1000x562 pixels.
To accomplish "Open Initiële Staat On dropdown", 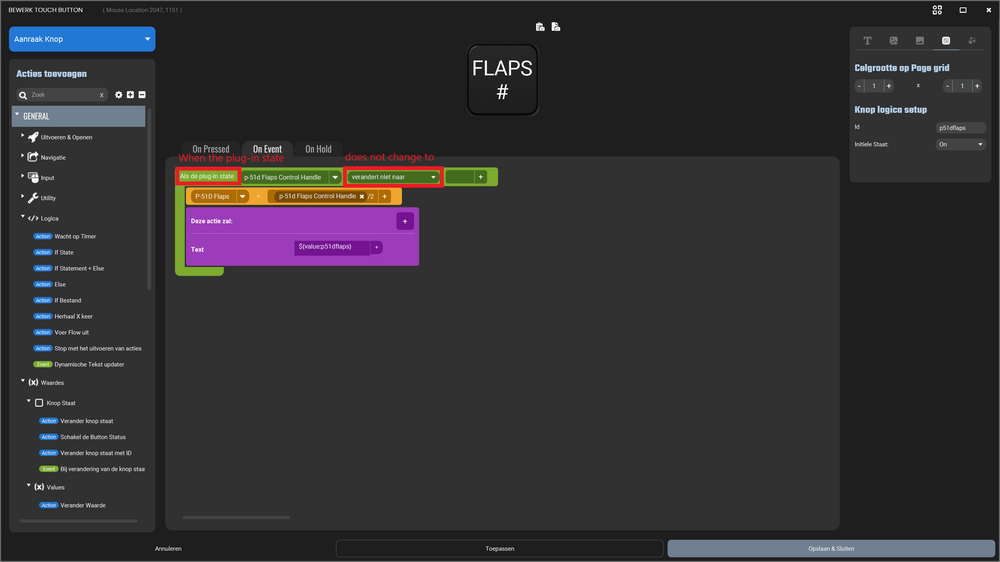I will click(960, 145).
